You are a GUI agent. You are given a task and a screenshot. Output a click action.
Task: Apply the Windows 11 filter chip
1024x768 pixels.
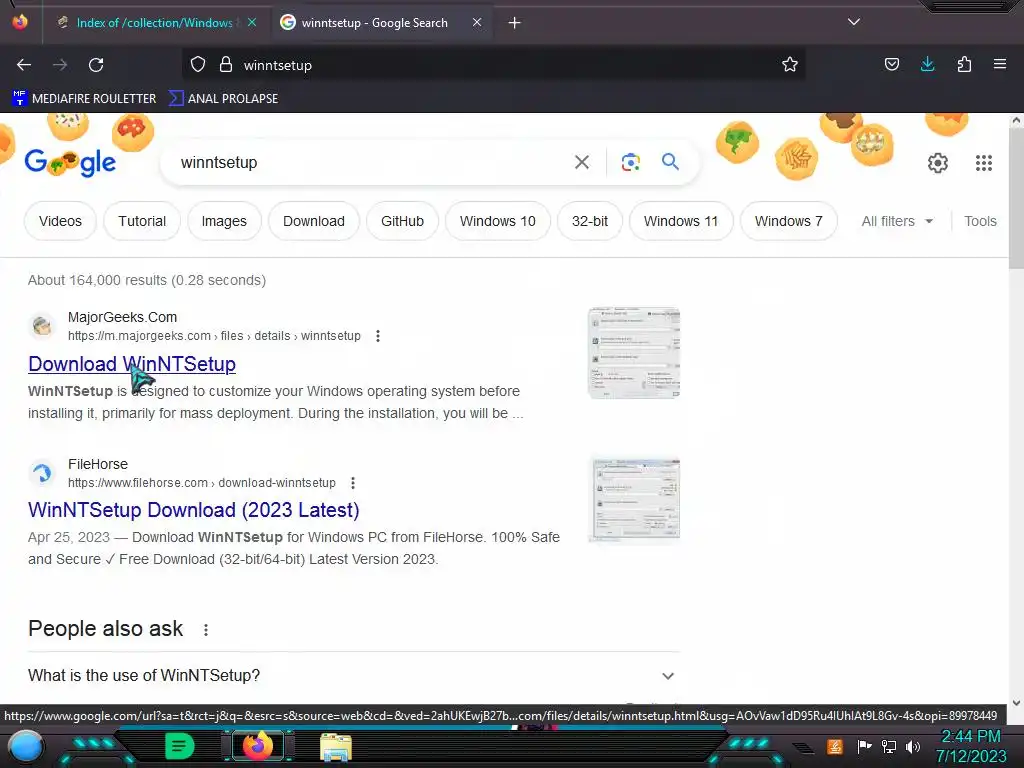tap(680, 221)
